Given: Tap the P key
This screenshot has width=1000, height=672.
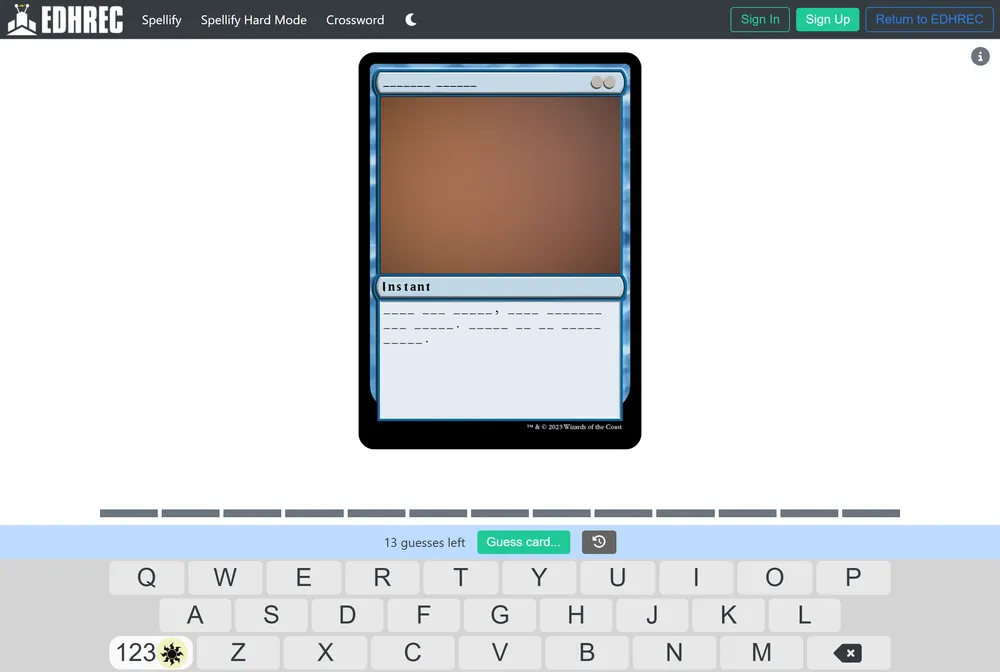Looking at the screenshot, I should tap(853, 578).
